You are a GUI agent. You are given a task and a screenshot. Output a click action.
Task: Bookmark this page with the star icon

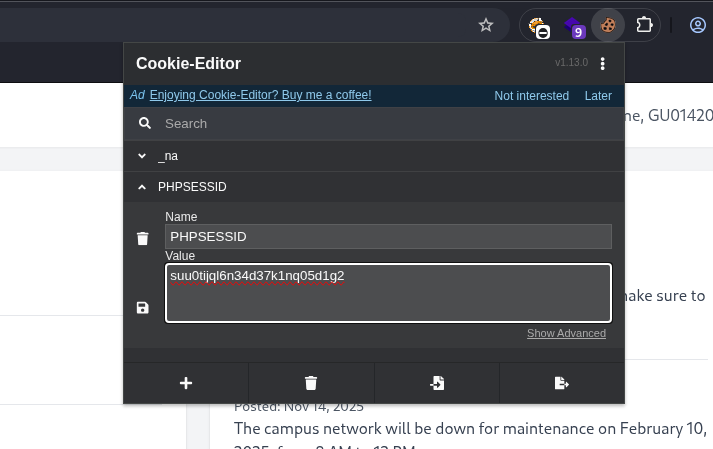486,25
